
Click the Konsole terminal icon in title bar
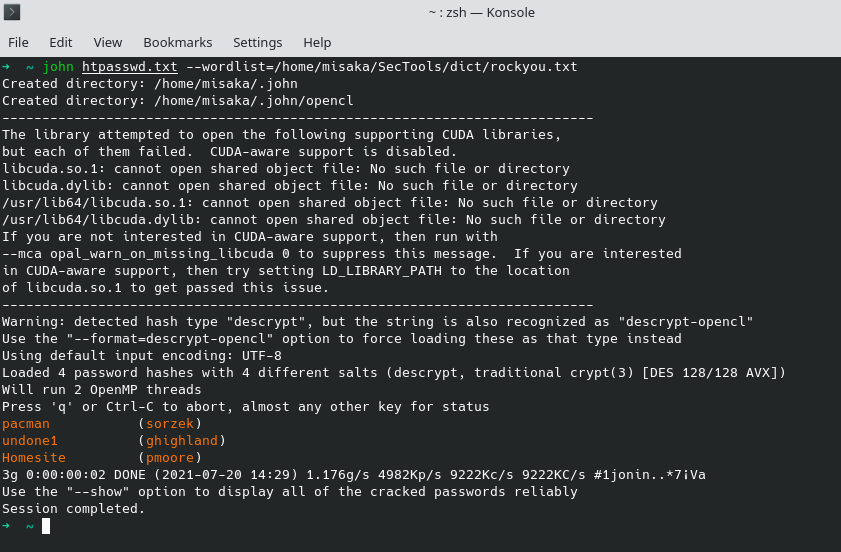[x=12, y=12]
